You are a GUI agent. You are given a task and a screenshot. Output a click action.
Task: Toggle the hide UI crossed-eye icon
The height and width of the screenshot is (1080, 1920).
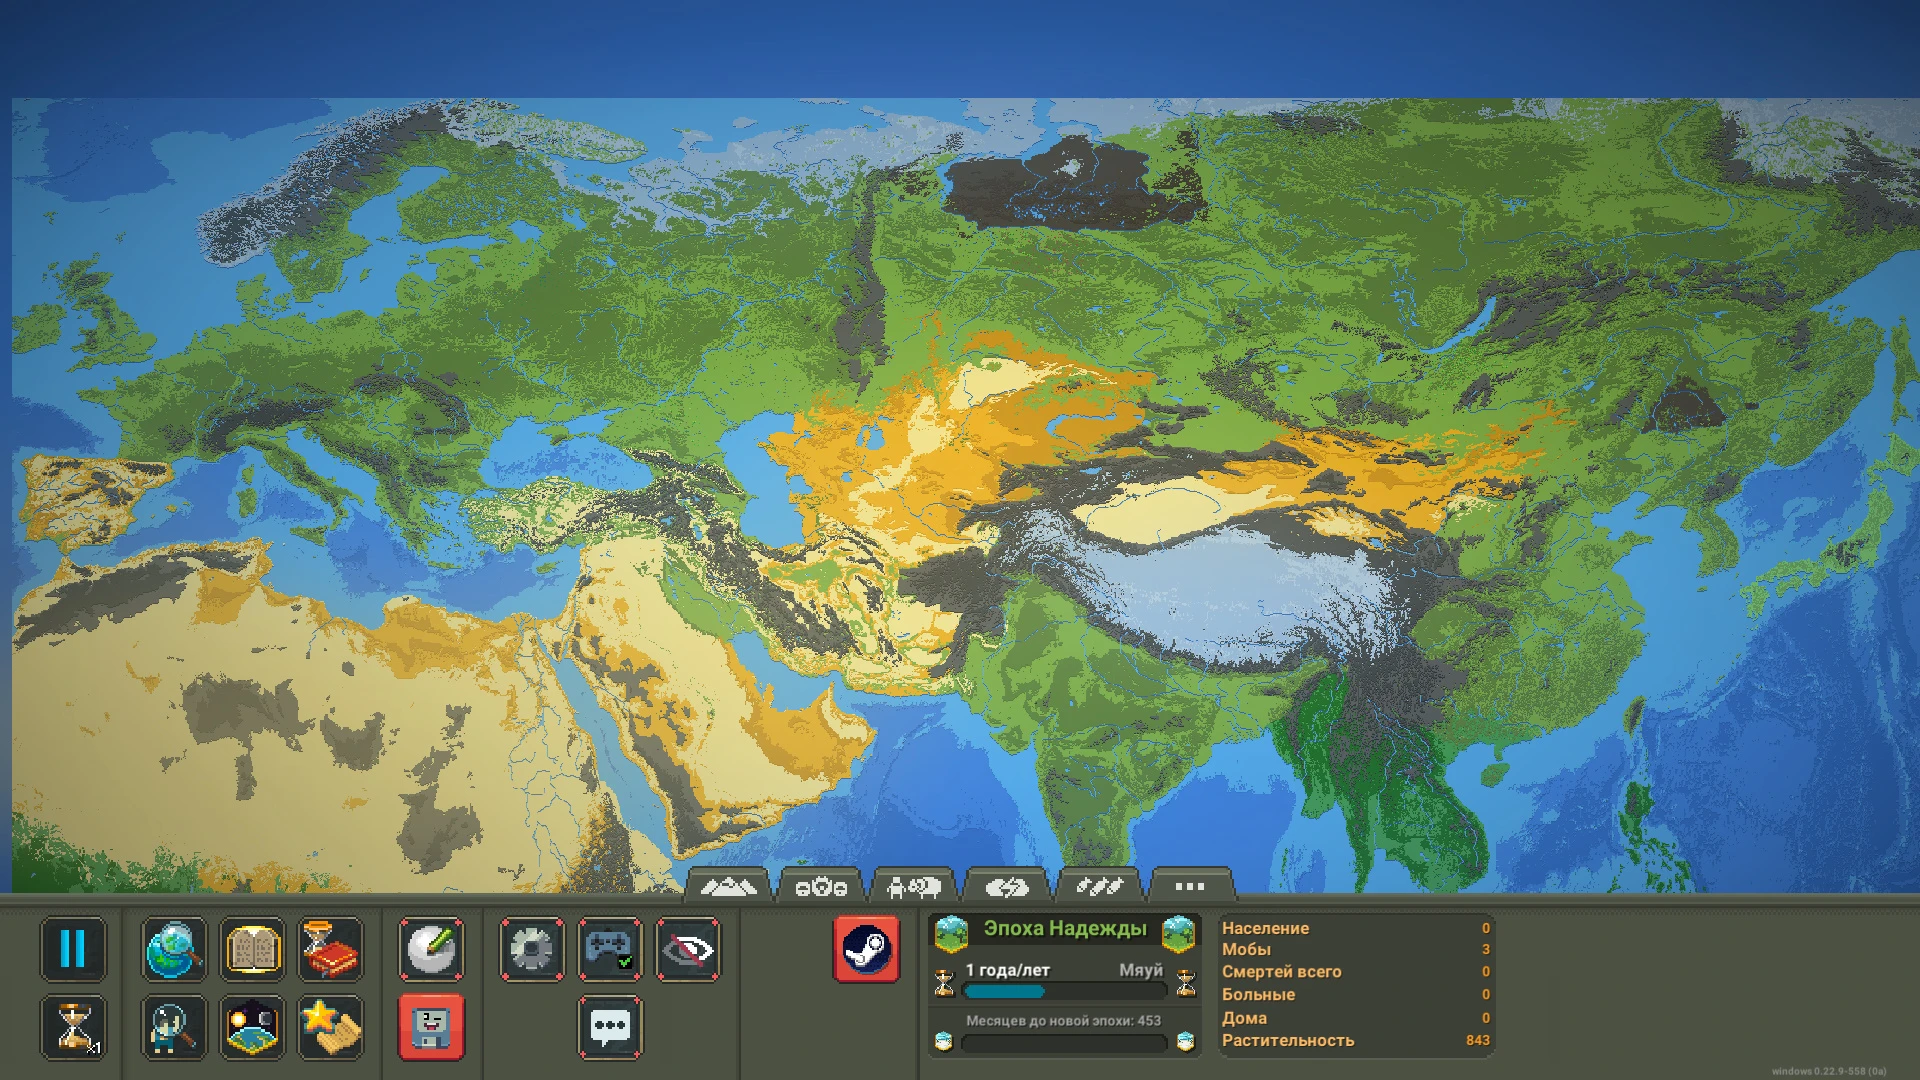point(687,950)
